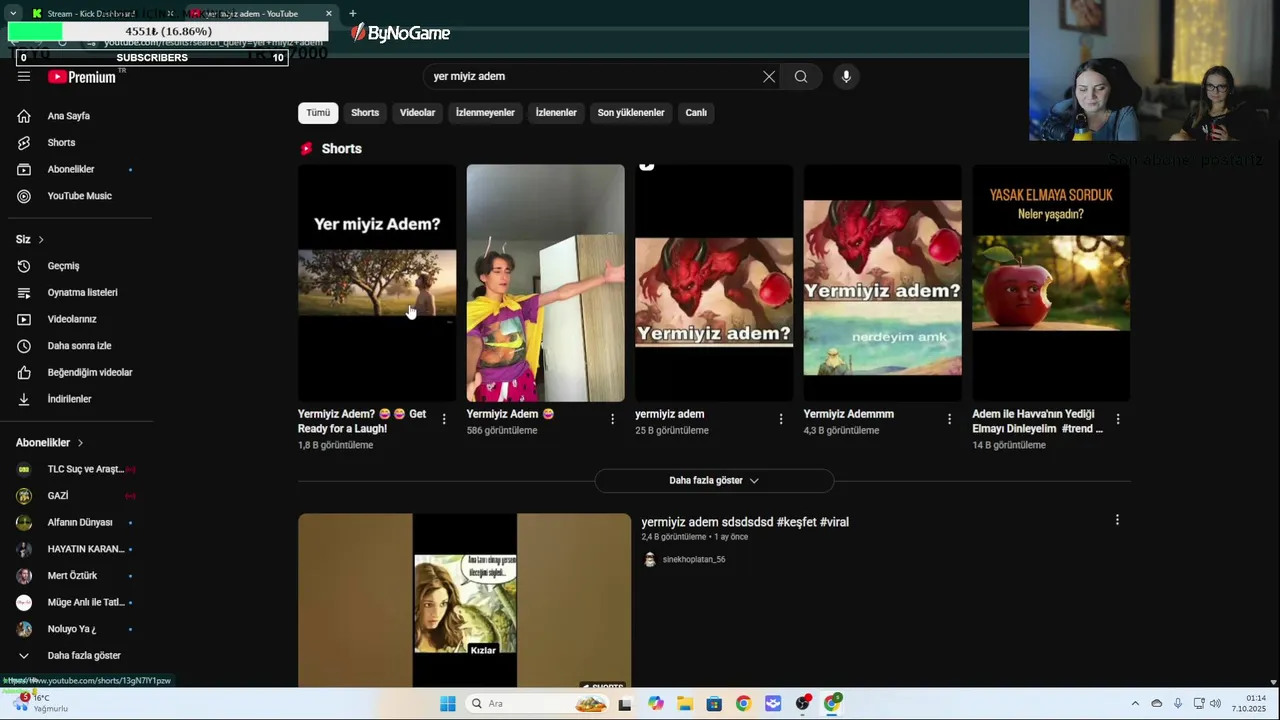Select the İzlenenler filter chip
The height and width of the screenshot is (720, 1280).
[556, 113]
